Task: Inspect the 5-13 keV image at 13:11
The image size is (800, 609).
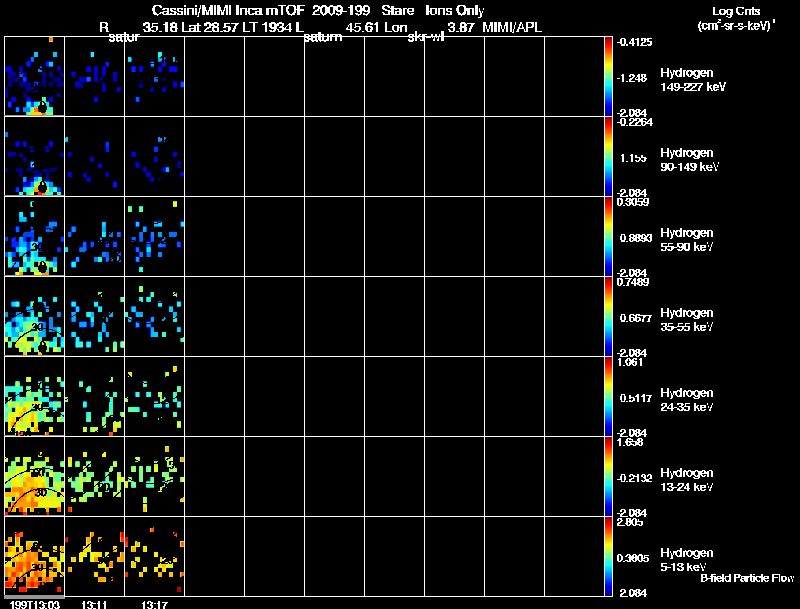Action: pos(94,556)
